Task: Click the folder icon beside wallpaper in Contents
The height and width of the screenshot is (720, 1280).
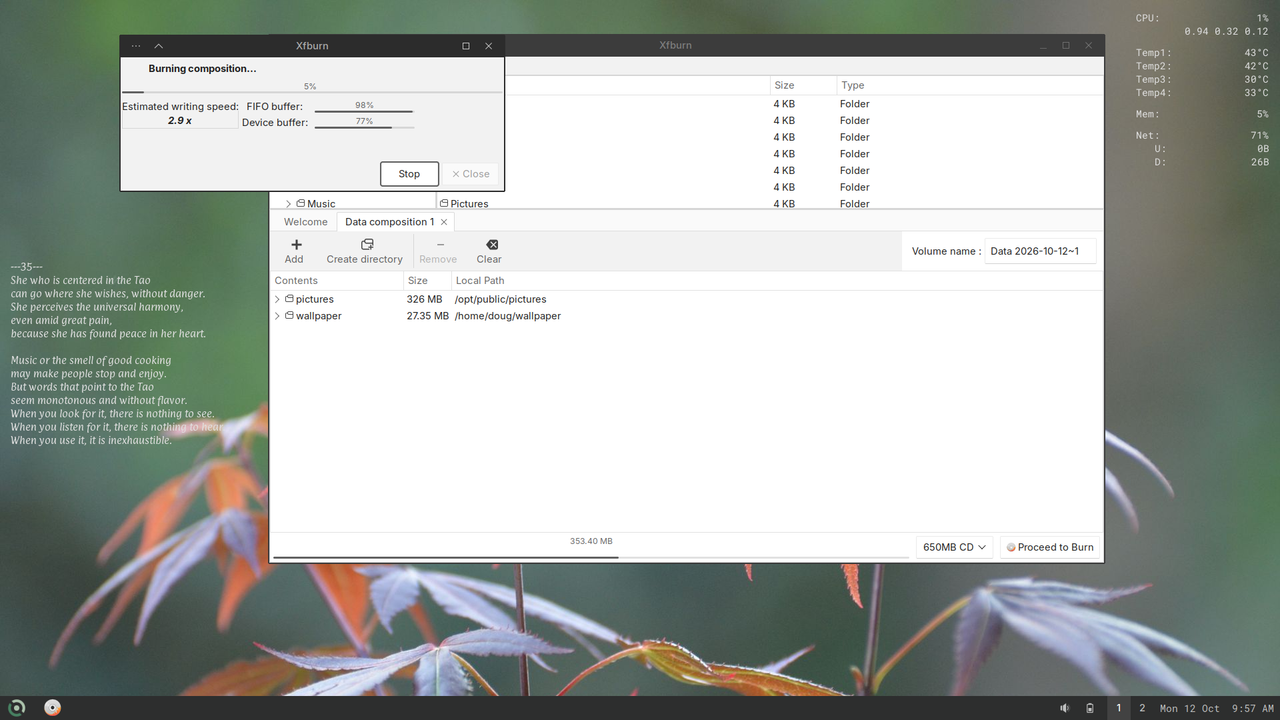Action: (x=289, y=316)
